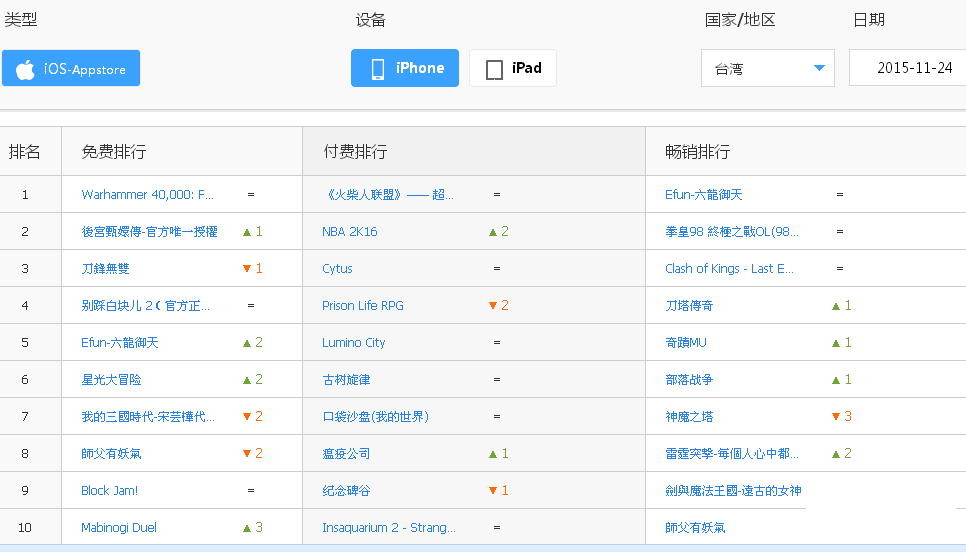Open Insaquarium 2 - Strang... link
Screen dimensions: 966x552
click(389, 527)
